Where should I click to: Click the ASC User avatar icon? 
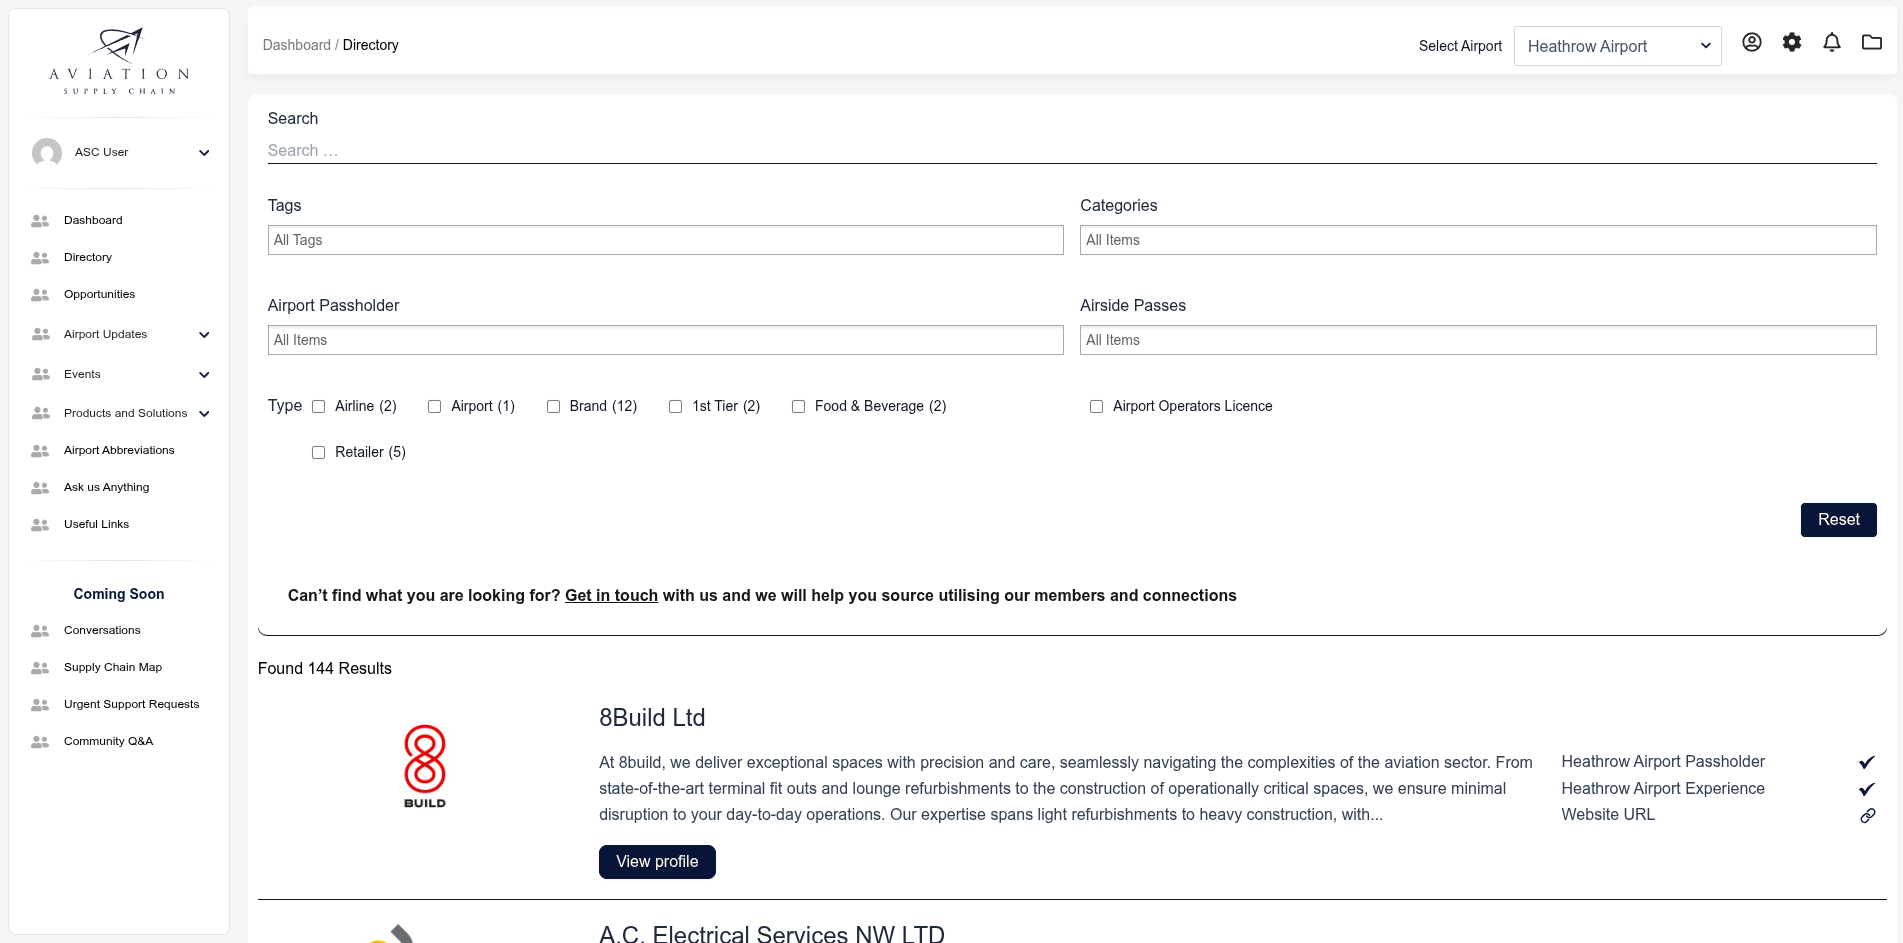click(x=47, y=153)
